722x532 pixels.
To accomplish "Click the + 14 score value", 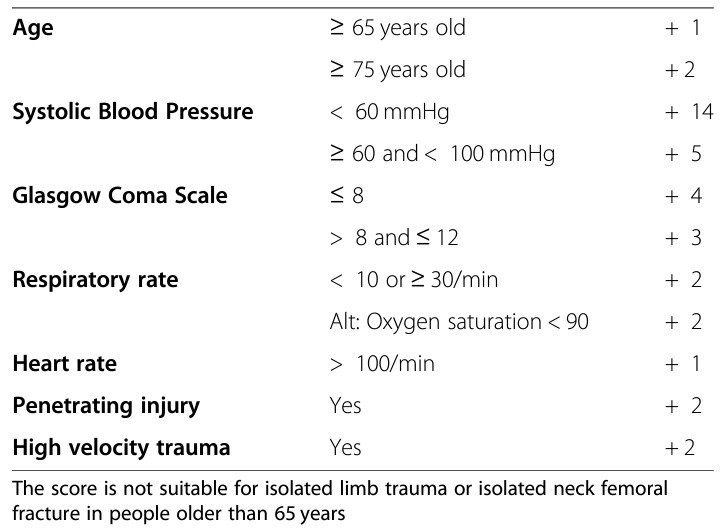I will tap(689, 112).
